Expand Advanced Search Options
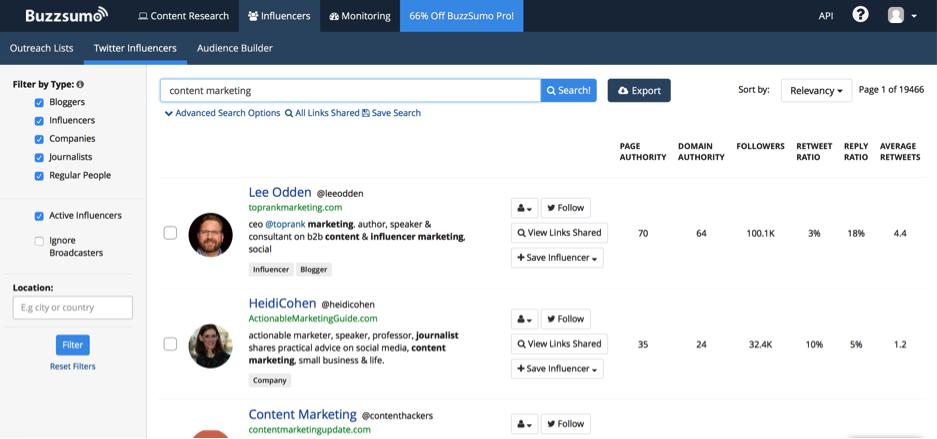This screenshot has height=439, width=937. pyautogui.click(x=222, y=114)
